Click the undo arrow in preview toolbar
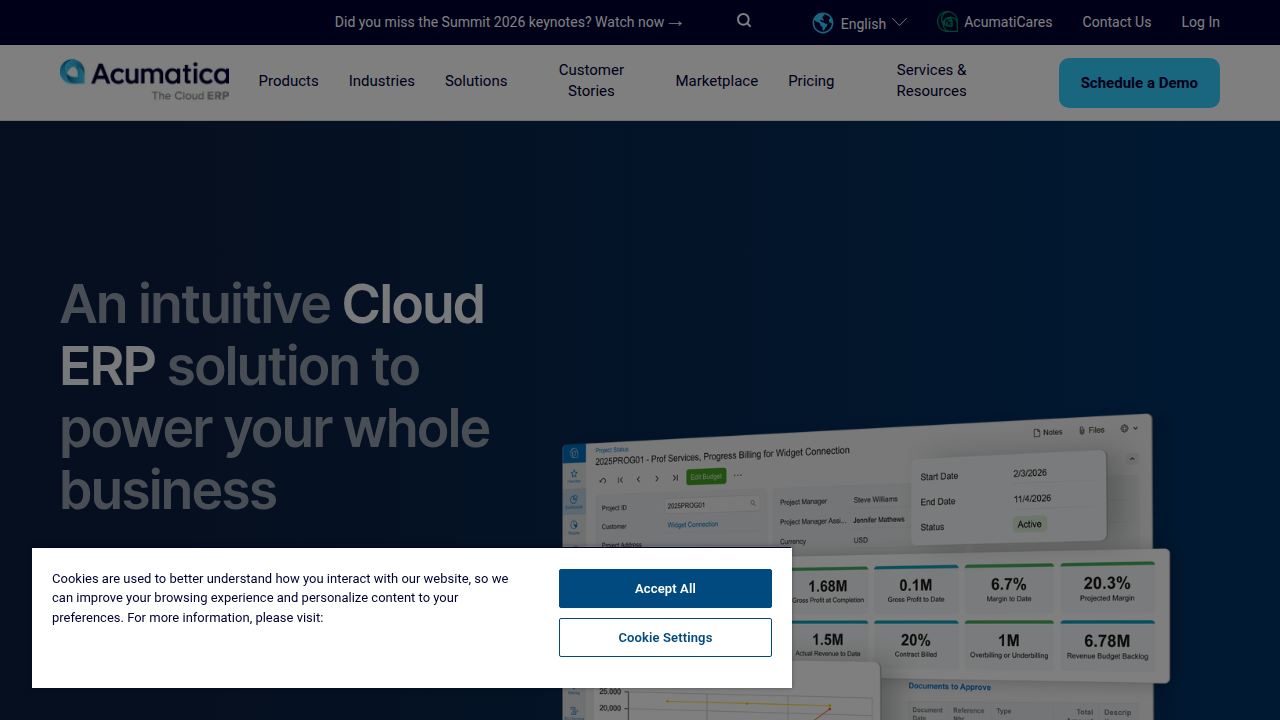 [x=602, y=480]
